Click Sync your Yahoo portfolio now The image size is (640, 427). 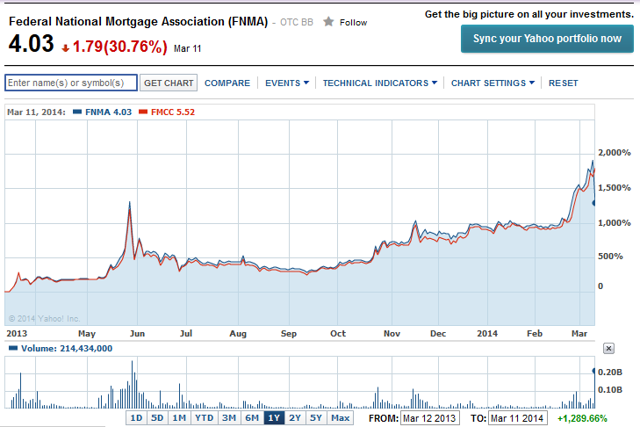[547, 39]
